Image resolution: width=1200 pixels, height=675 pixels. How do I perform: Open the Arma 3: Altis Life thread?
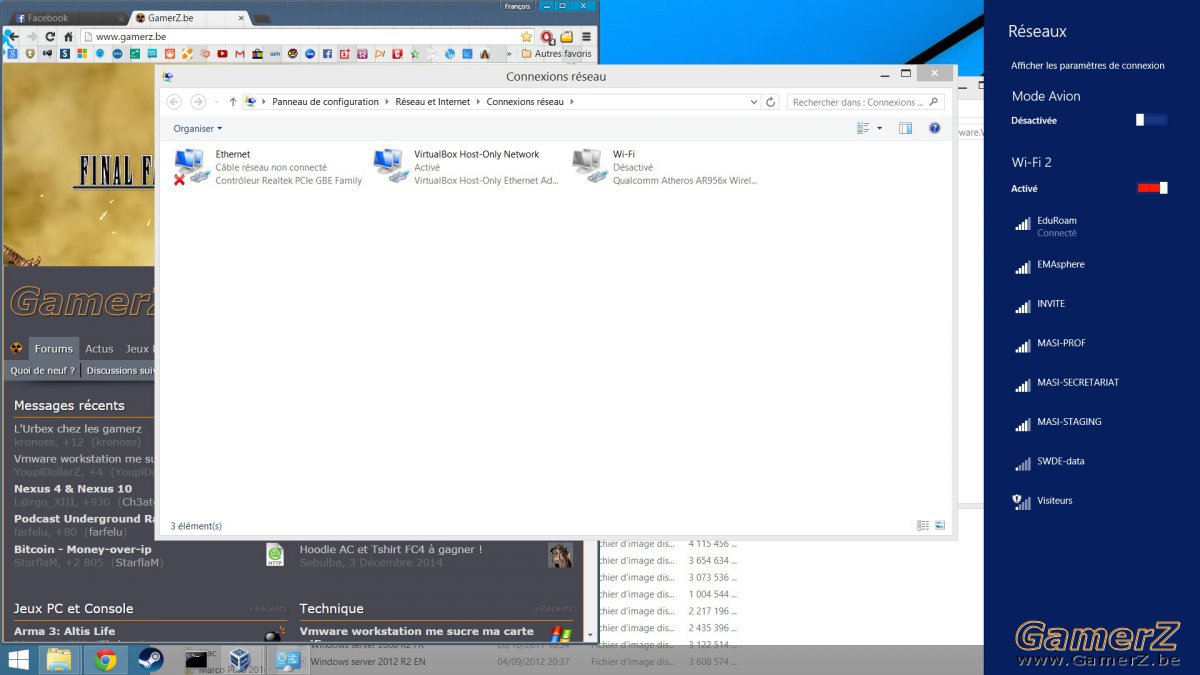(x=64, y=631)
